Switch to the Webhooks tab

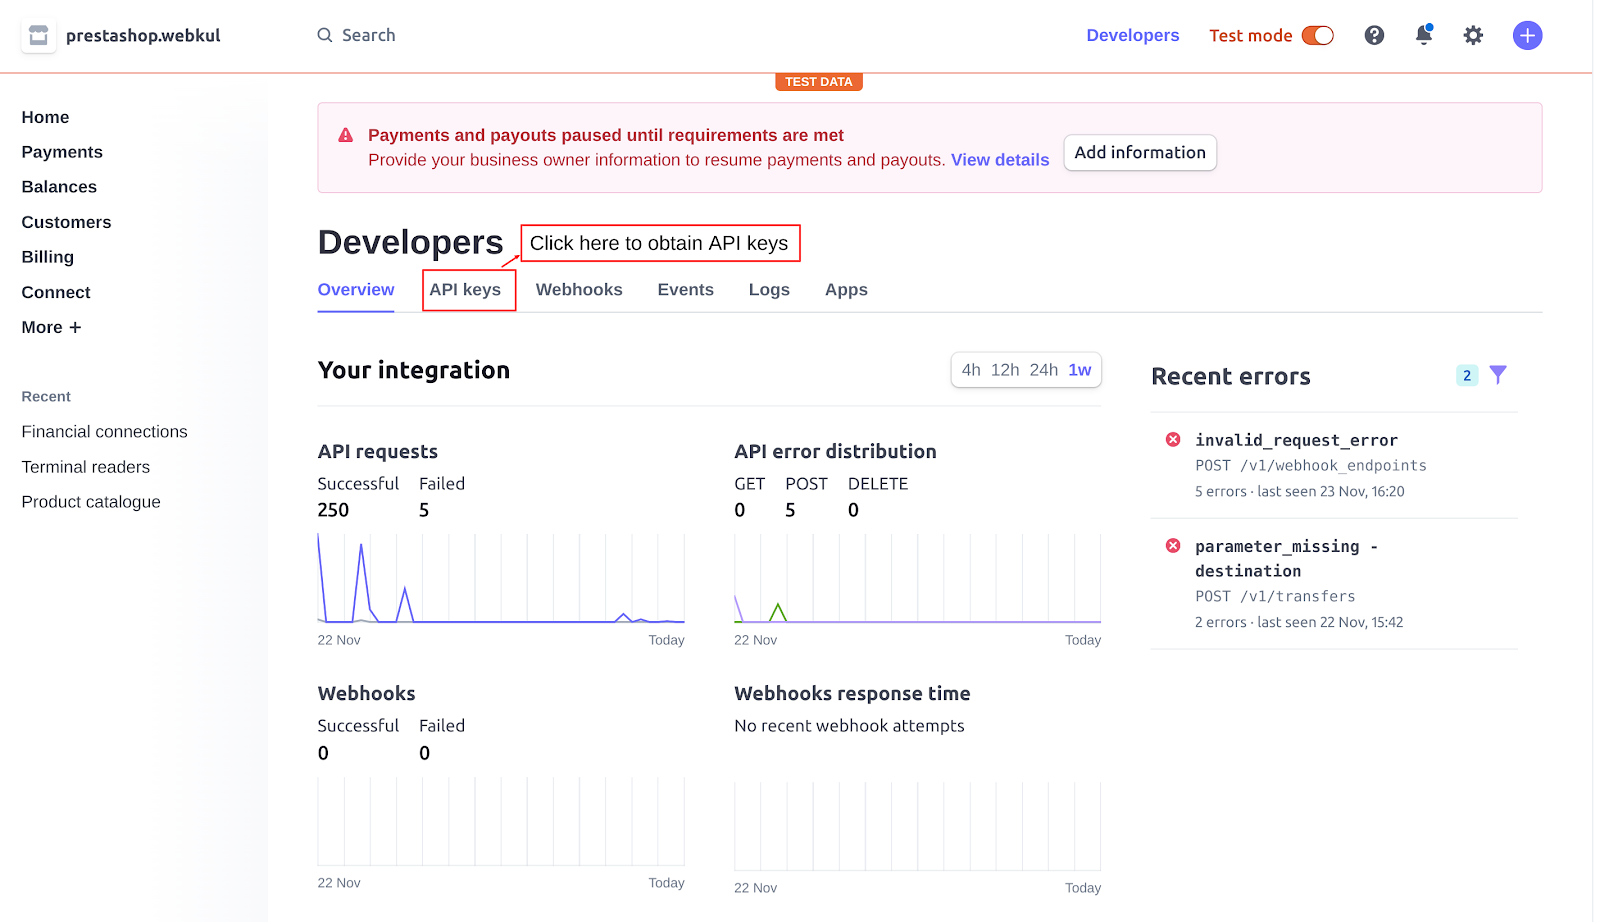579,289
